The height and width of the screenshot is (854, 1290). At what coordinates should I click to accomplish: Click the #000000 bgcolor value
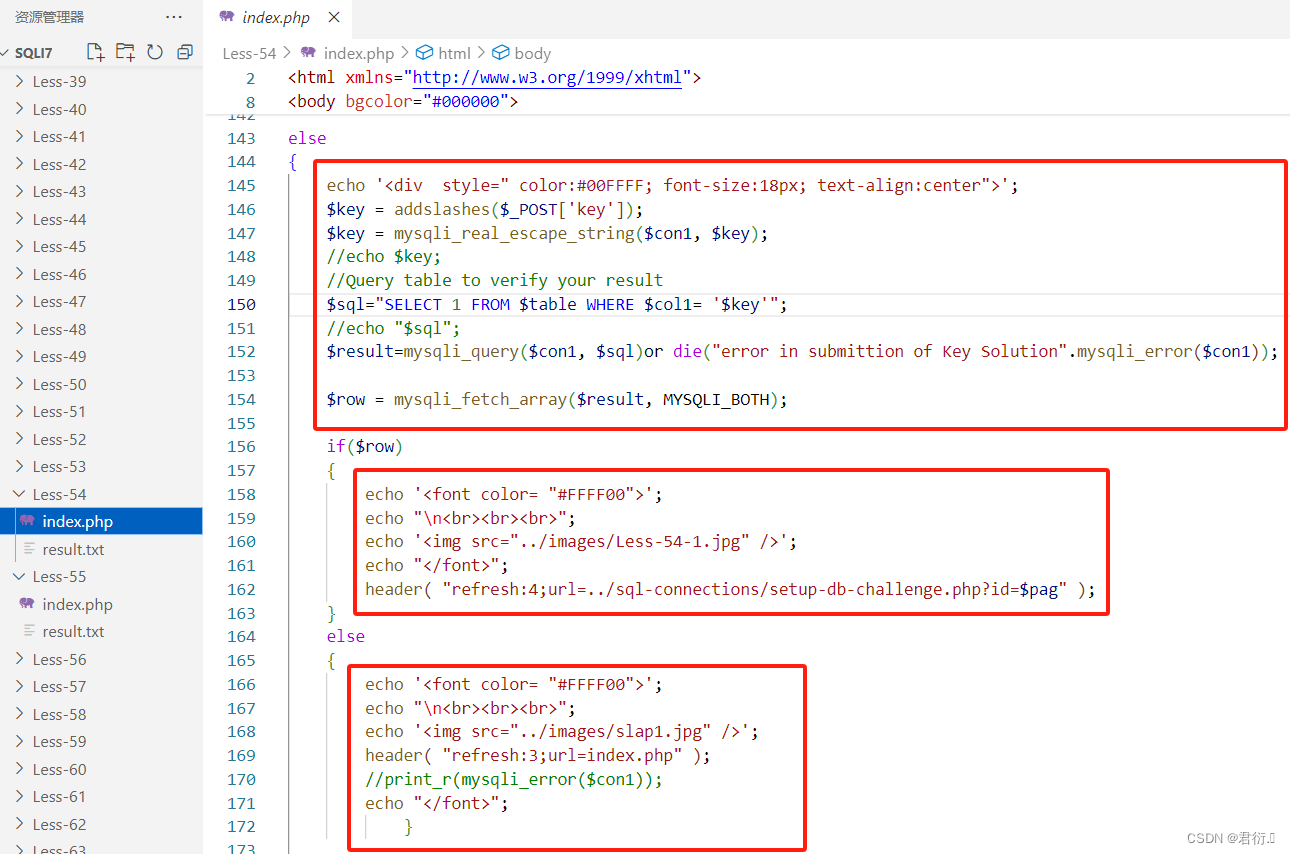[466, 102]
